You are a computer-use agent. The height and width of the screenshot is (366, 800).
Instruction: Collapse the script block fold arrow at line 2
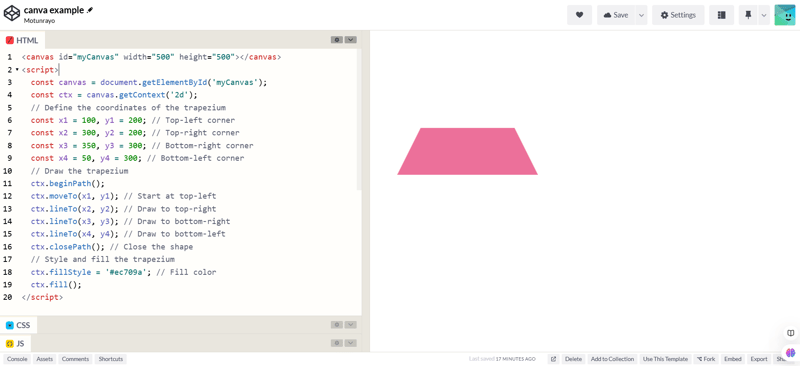click(17, 70)
